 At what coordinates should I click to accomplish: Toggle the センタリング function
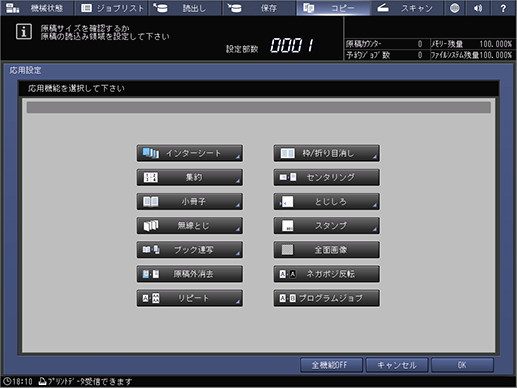tap(327, 177)
